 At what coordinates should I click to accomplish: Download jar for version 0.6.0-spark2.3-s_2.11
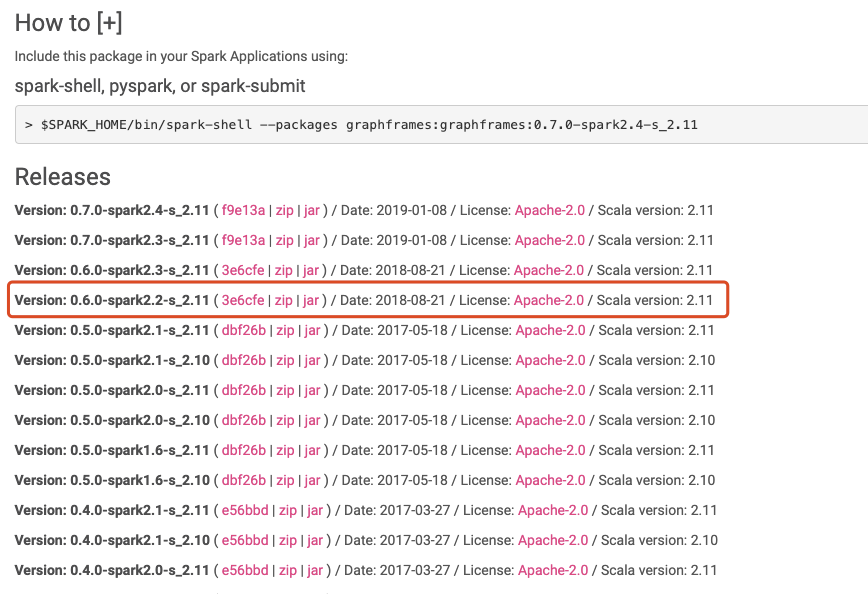[311, 270]
